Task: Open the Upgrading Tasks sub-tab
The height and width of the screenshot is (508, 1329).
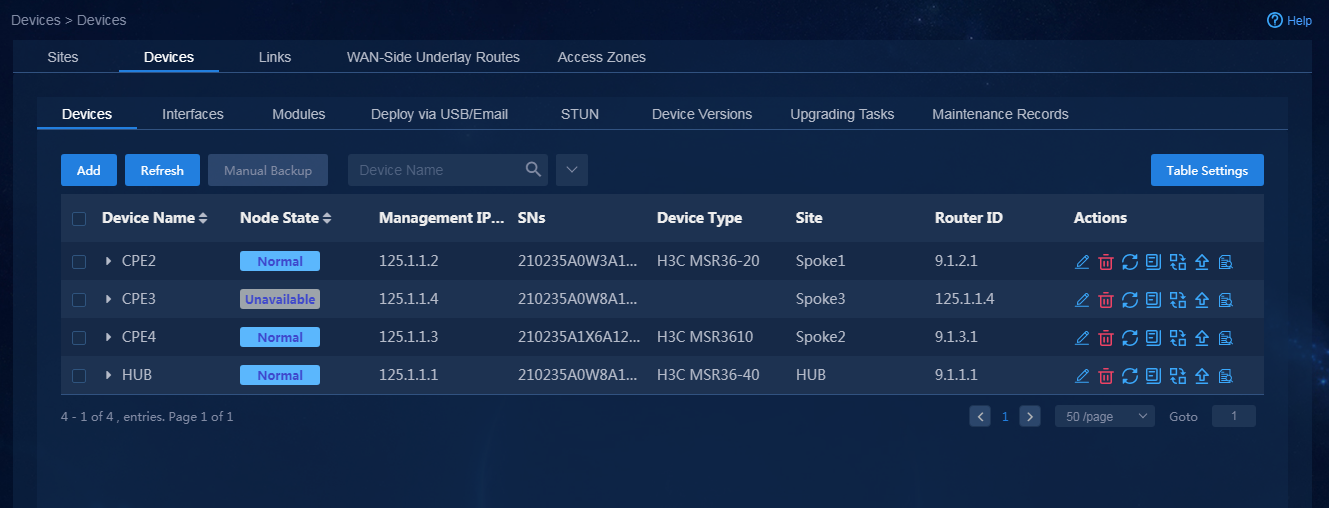Action: [842, 114]
